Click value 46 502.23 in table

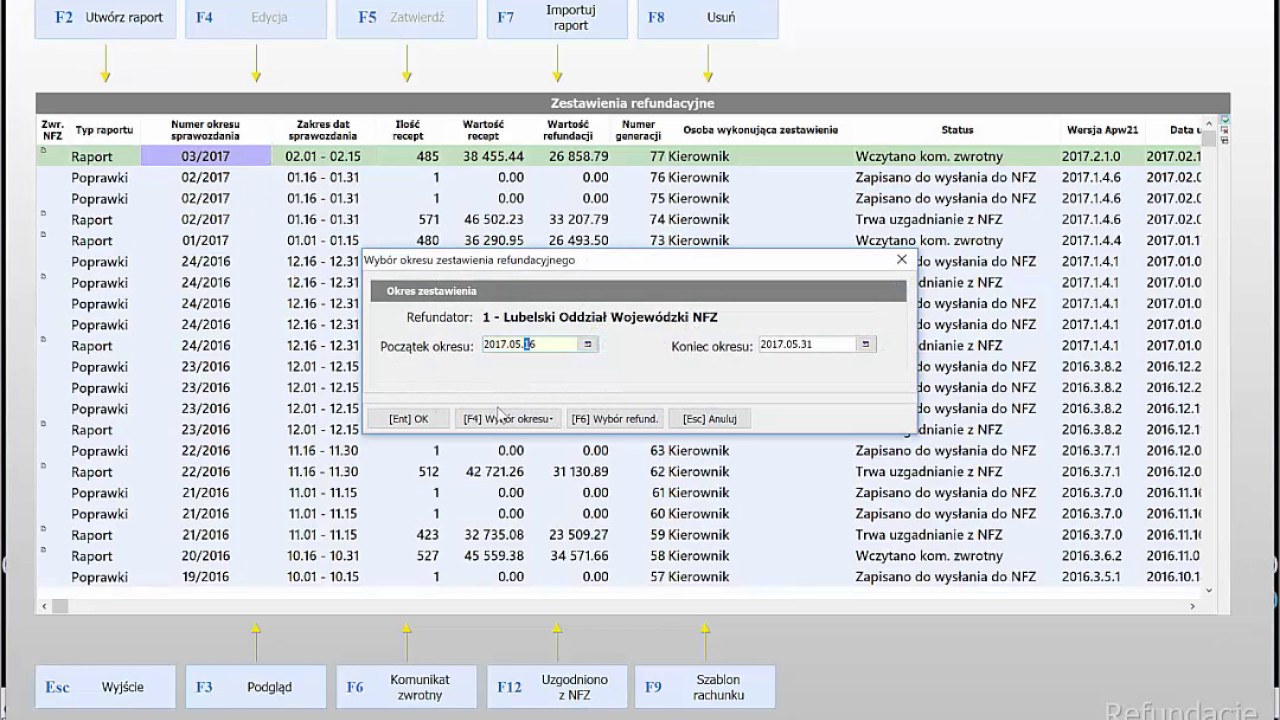[x=493, y=220]
